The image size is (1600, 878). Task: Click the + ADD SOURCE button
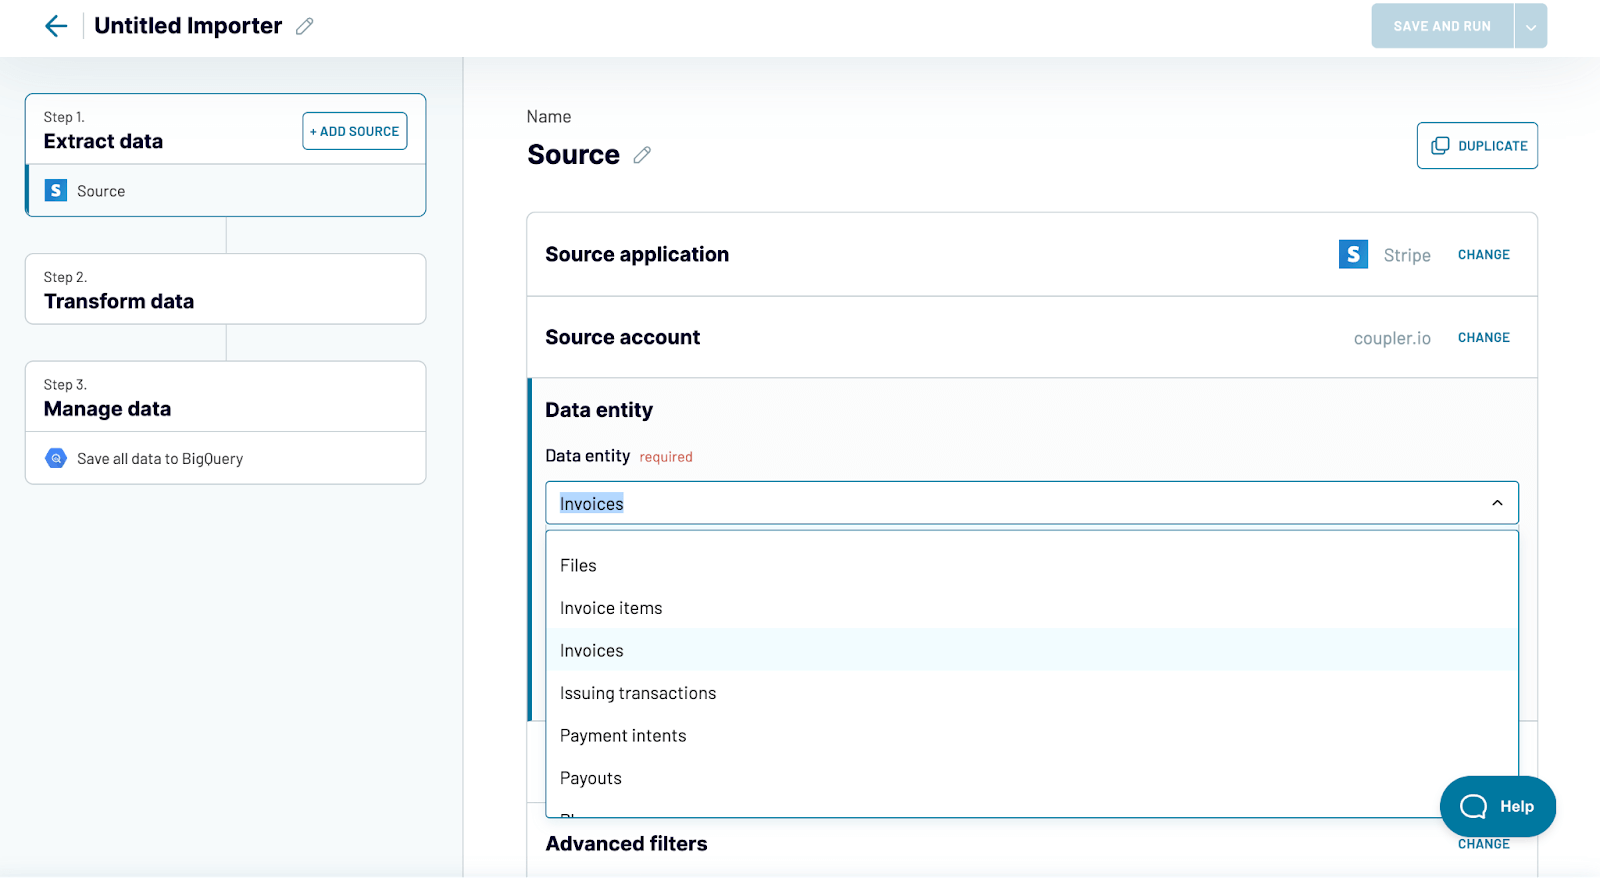355,131
